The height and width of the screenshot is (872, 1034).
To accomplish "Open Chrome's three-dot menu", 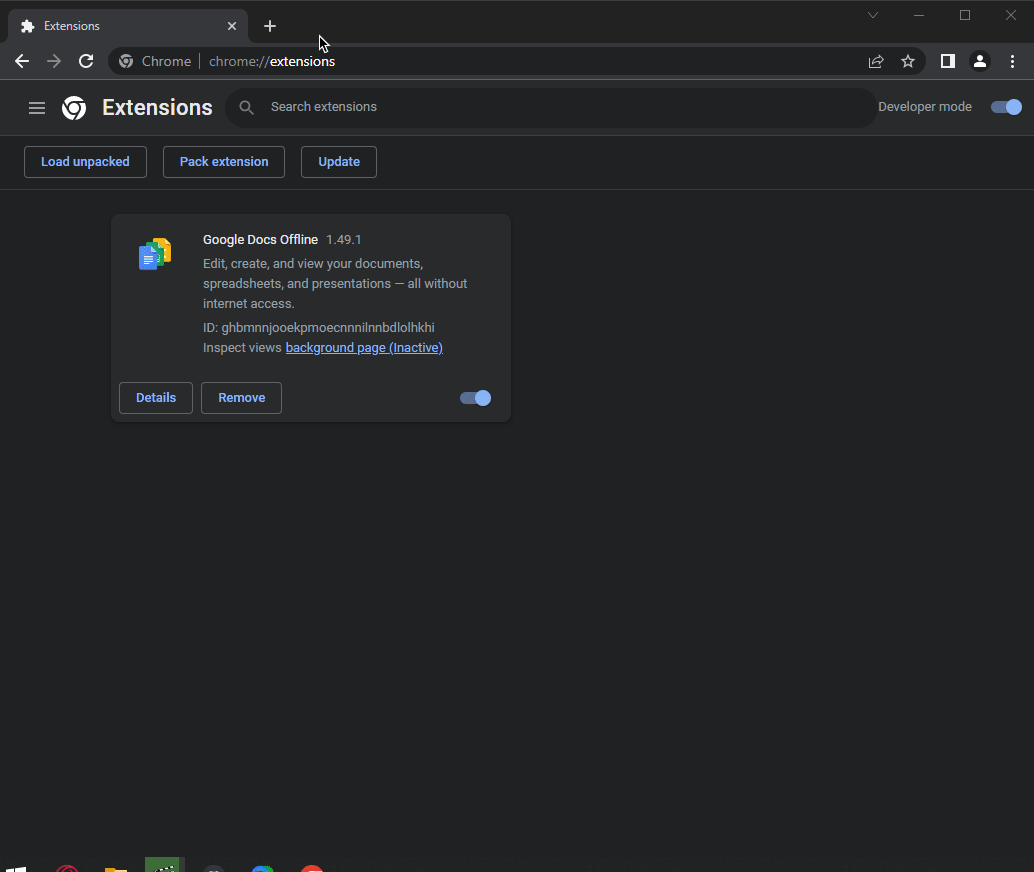I will pos(1012,61).
